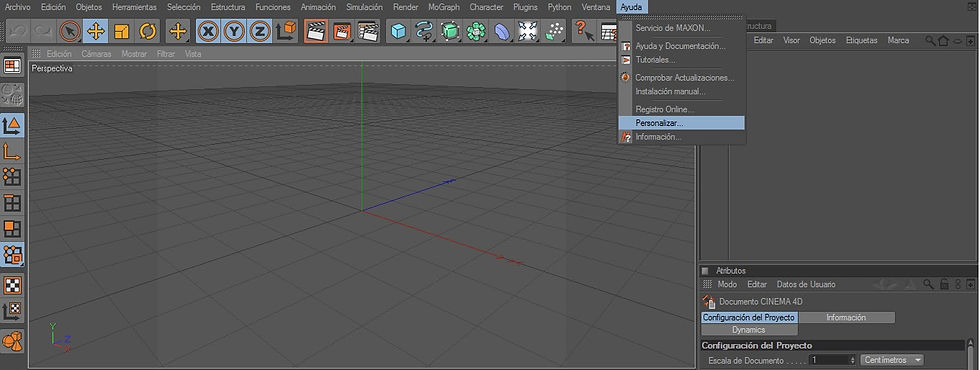Click the Make Editable greyed sphere icon

coord(12,94)
